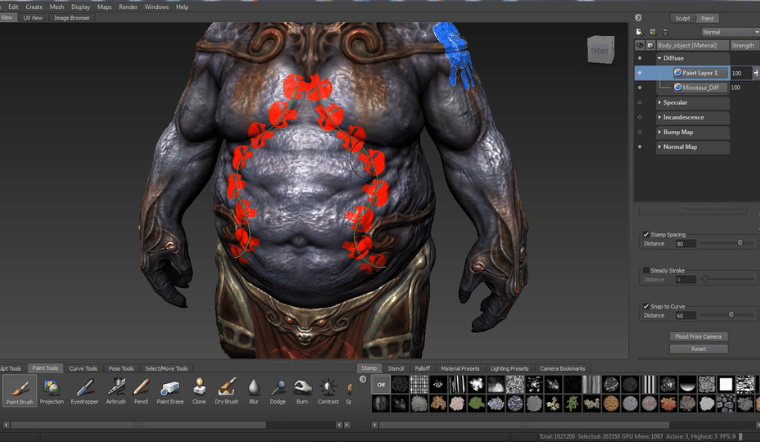The height and width of the screenshot is (442, 760).
Task: Click the Sculpt mode button
Action: click(682, 18)
